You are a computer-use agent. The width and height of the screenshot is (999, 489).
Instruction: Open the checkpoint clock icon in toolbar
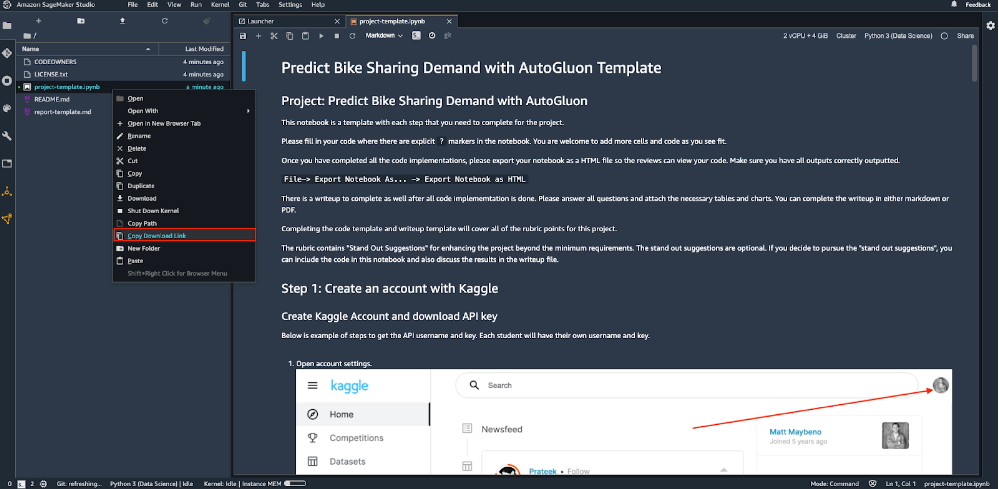tap(432, 36)
